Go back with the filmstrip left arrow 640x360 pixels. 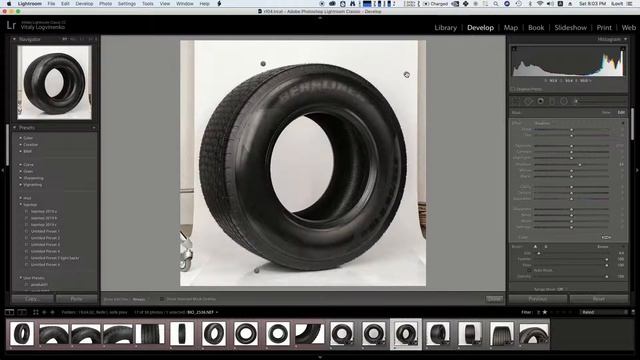click(44, 312)
